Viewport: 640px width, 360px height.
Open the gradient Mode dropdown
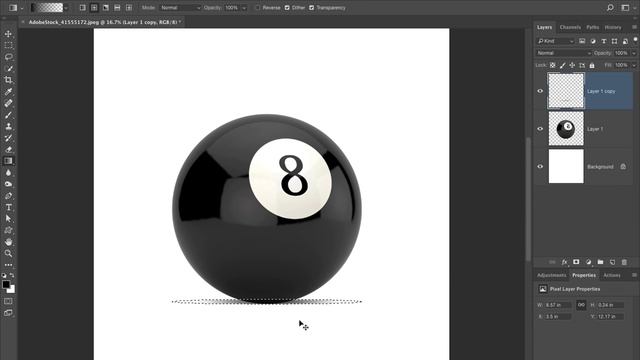[180, 8]
